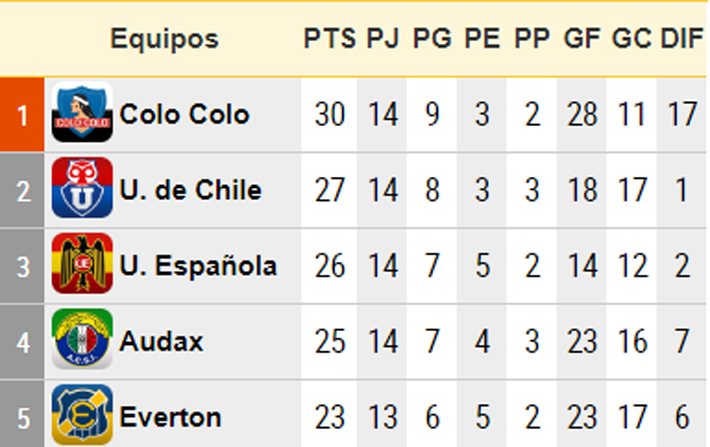Click the DIF column header

point(682,38)
